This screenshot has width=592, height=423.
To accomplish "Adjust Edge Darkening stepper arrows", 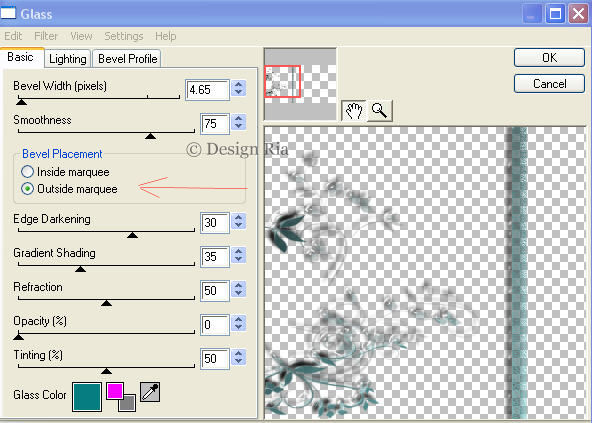I will (239, 221).
